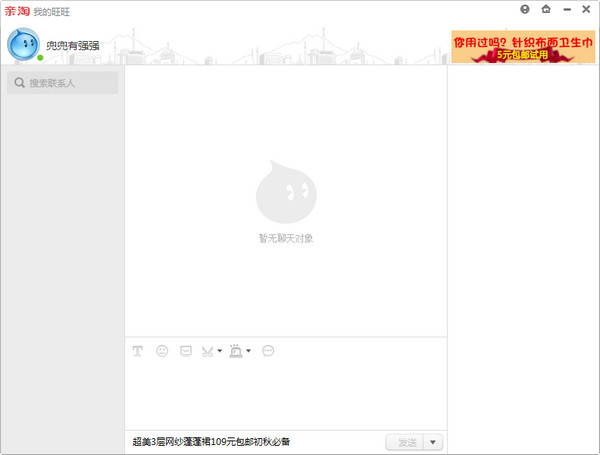
Task: Send a window shake alert
Action: (x=236, y=351)
